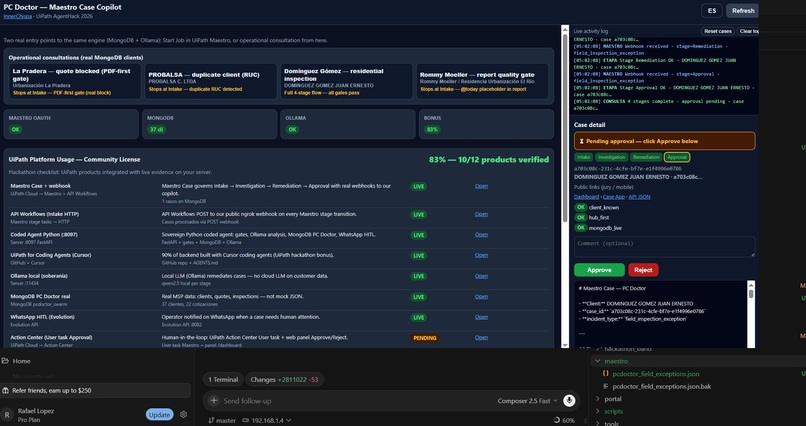
Task: Click 'Refer friends, earn up to $250' banner
Action: tap(96, 391)
